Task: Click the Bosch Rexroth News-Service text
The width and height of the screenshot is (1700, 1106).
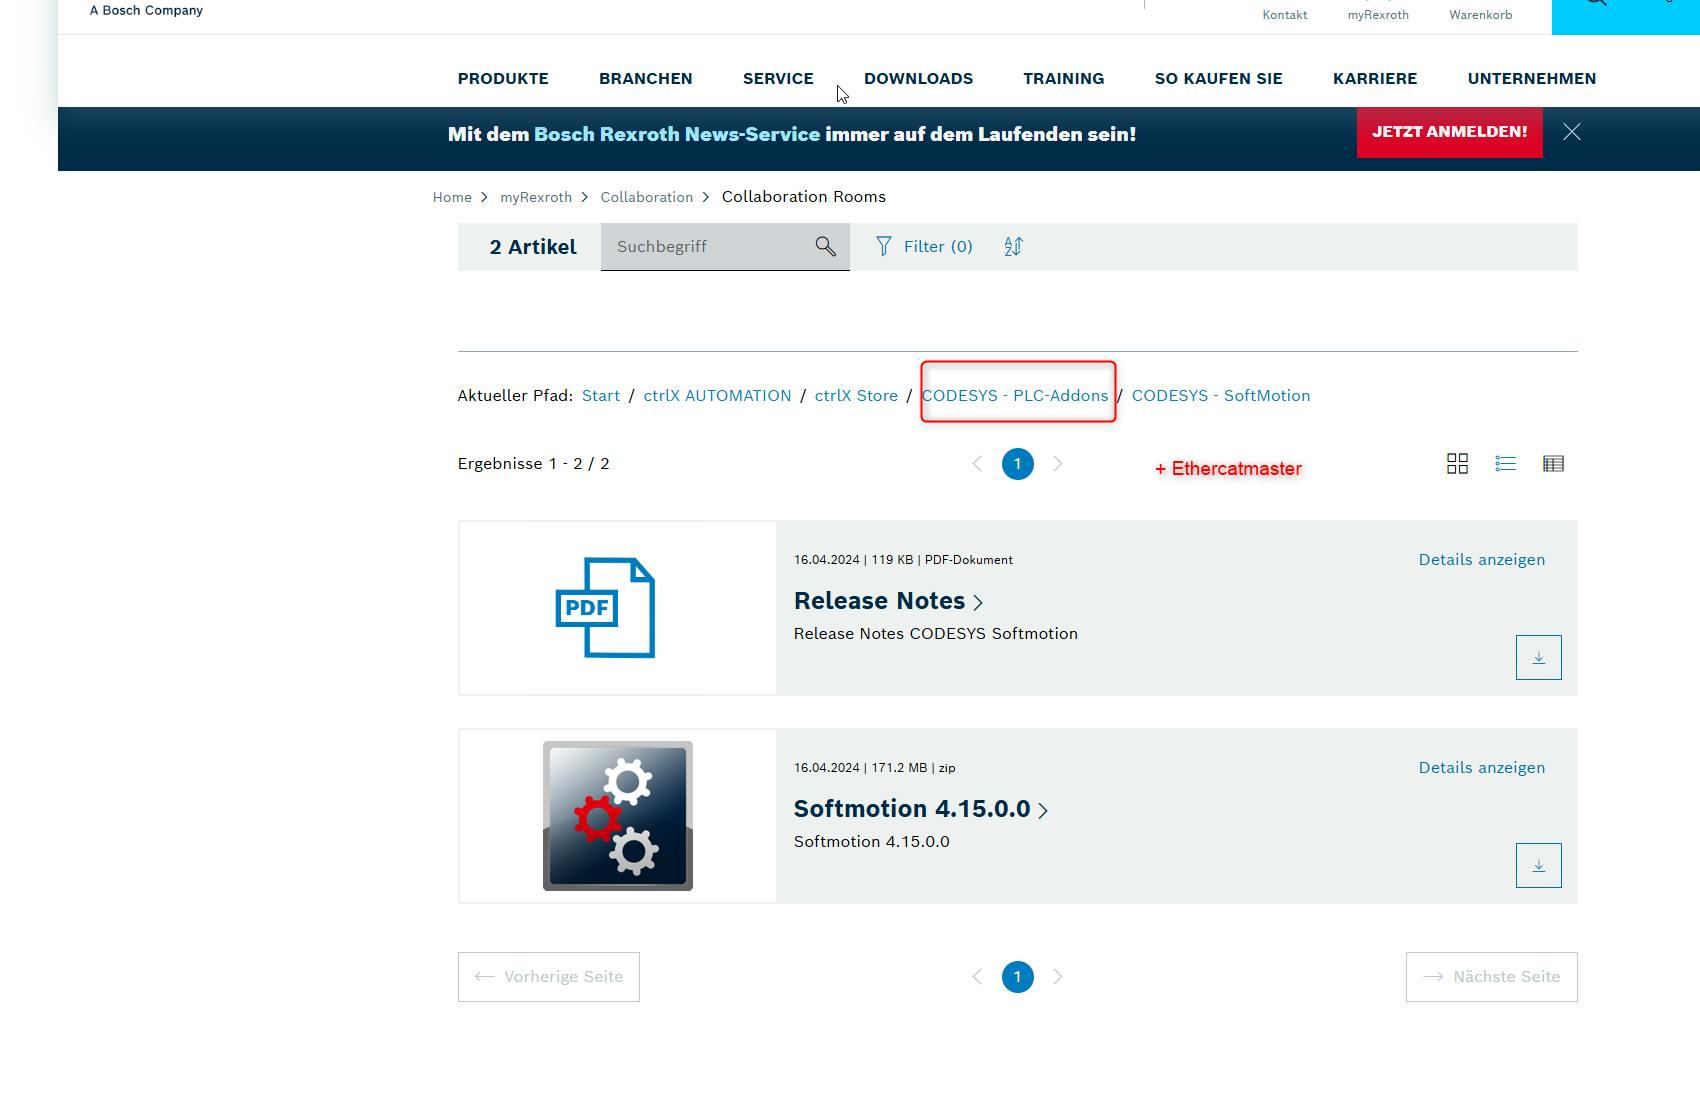Action: [x=677, y=134]
